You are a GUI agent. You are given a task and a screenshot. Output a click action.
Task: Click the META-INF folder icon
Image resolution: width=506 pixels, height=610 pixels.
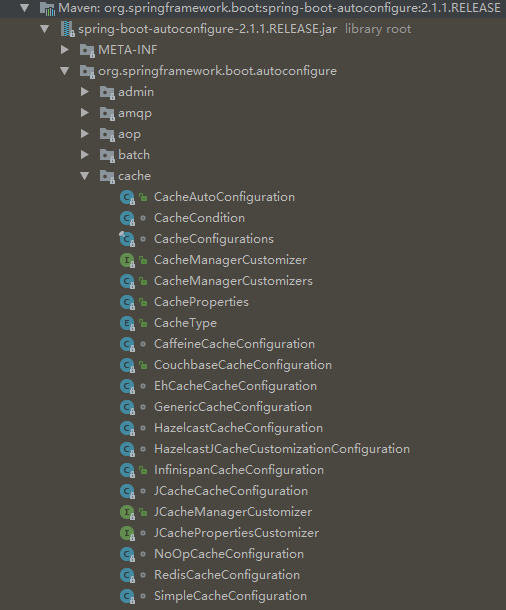pos(87,50)
